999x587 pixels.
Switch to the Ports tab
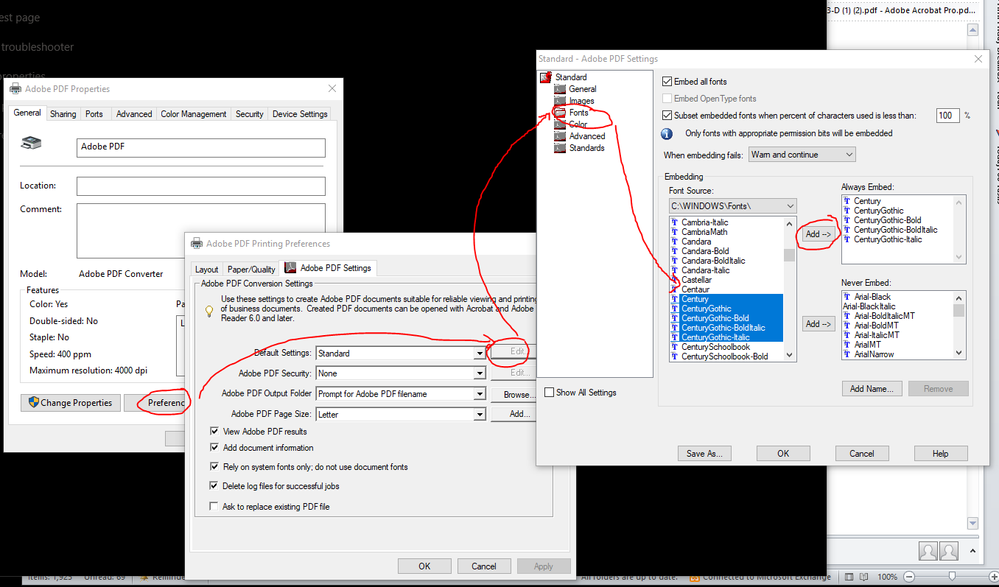click(94, 114)
